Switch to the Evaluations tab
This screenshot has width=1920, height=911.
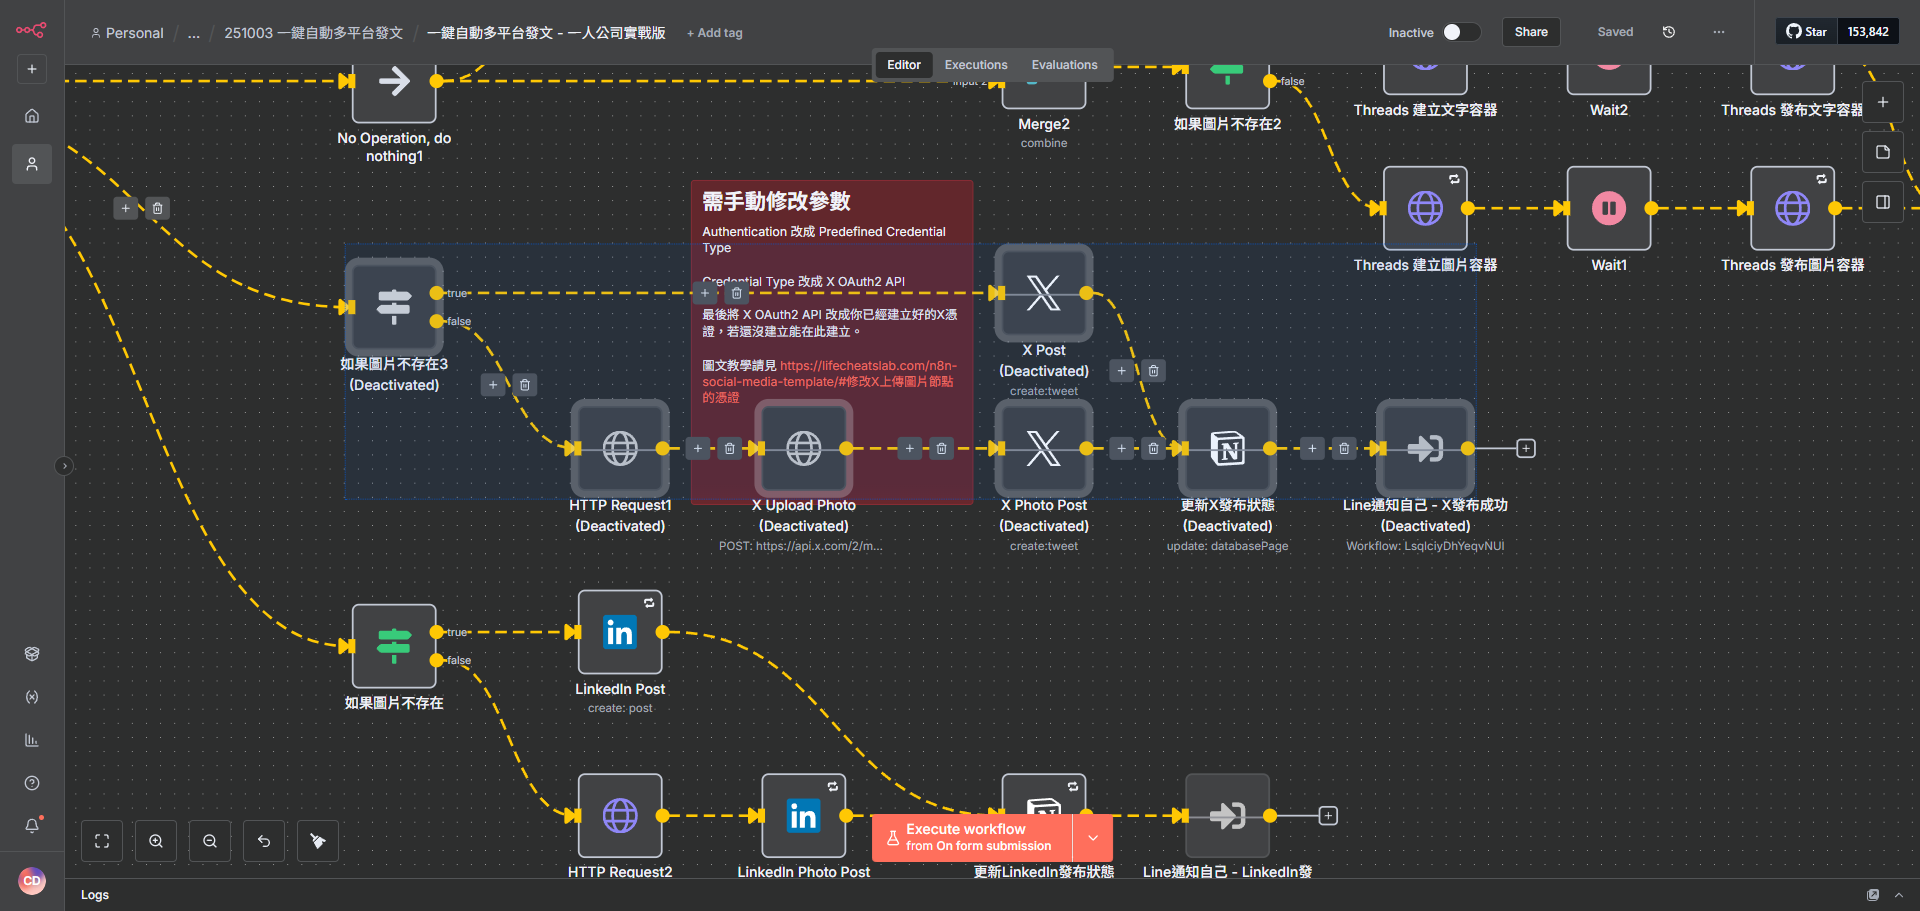coord(1063,64)
